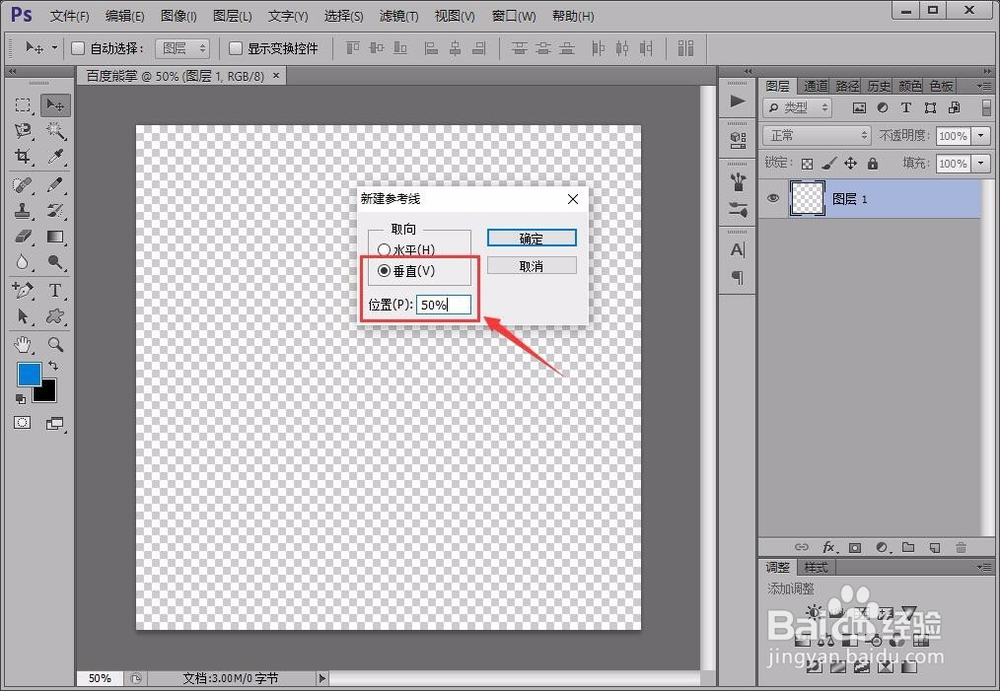Open the 不透明度 opacity slider arrow

(x=981, y=135)
